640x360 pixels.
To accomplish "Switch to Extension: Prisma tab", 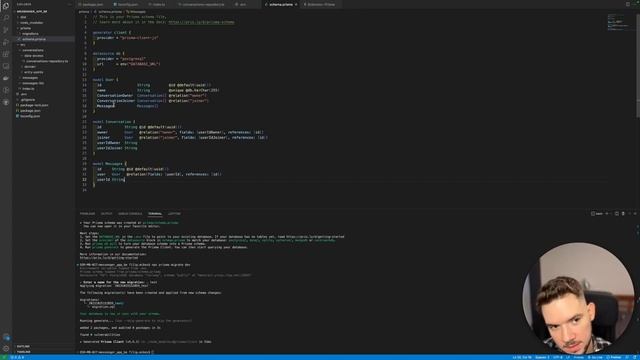I will (x=321, y=4).
